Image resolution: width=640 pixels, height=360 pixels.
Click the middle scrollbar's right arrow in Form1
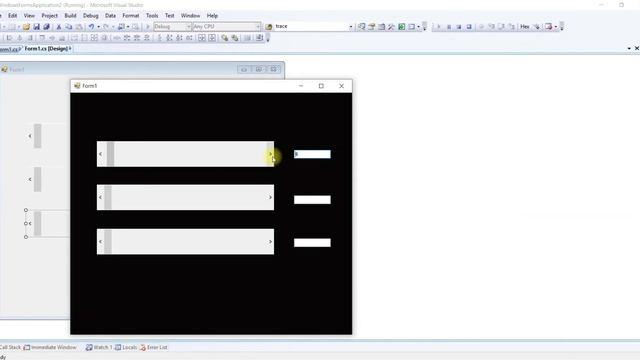point(270,198)
